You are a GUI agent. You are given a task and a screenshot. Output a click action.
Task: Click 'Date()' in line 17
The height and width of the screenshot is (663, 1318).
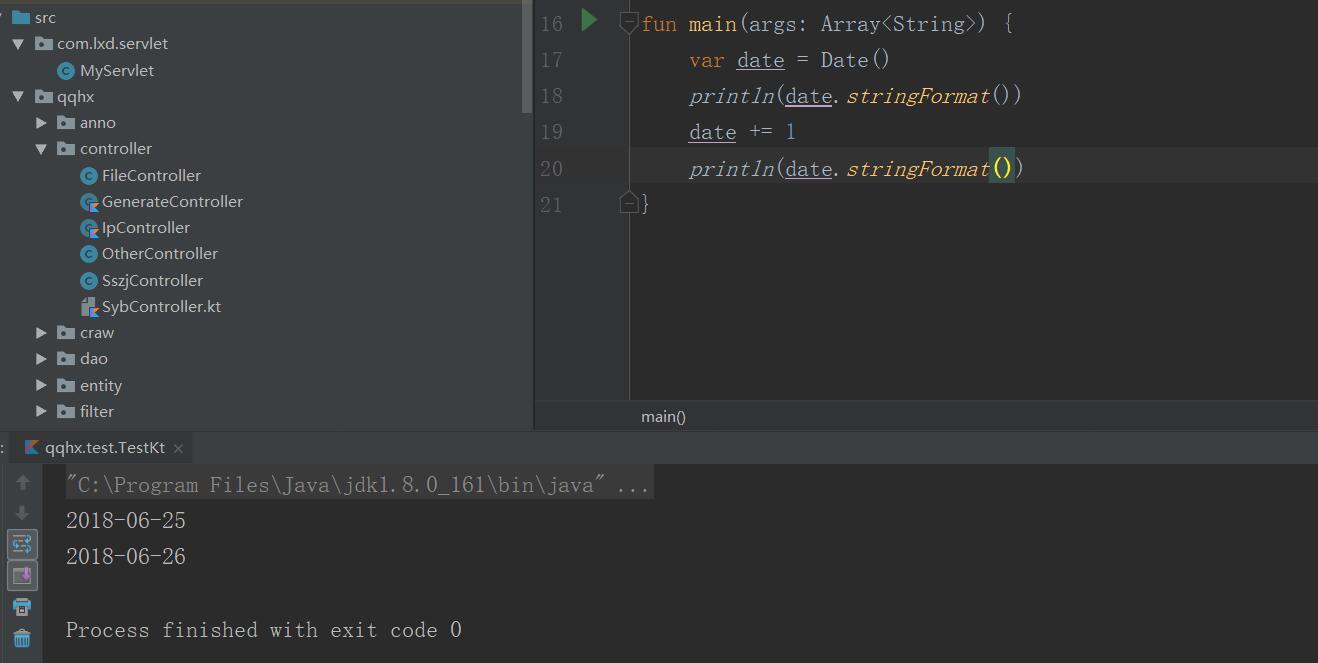(855, 60)
